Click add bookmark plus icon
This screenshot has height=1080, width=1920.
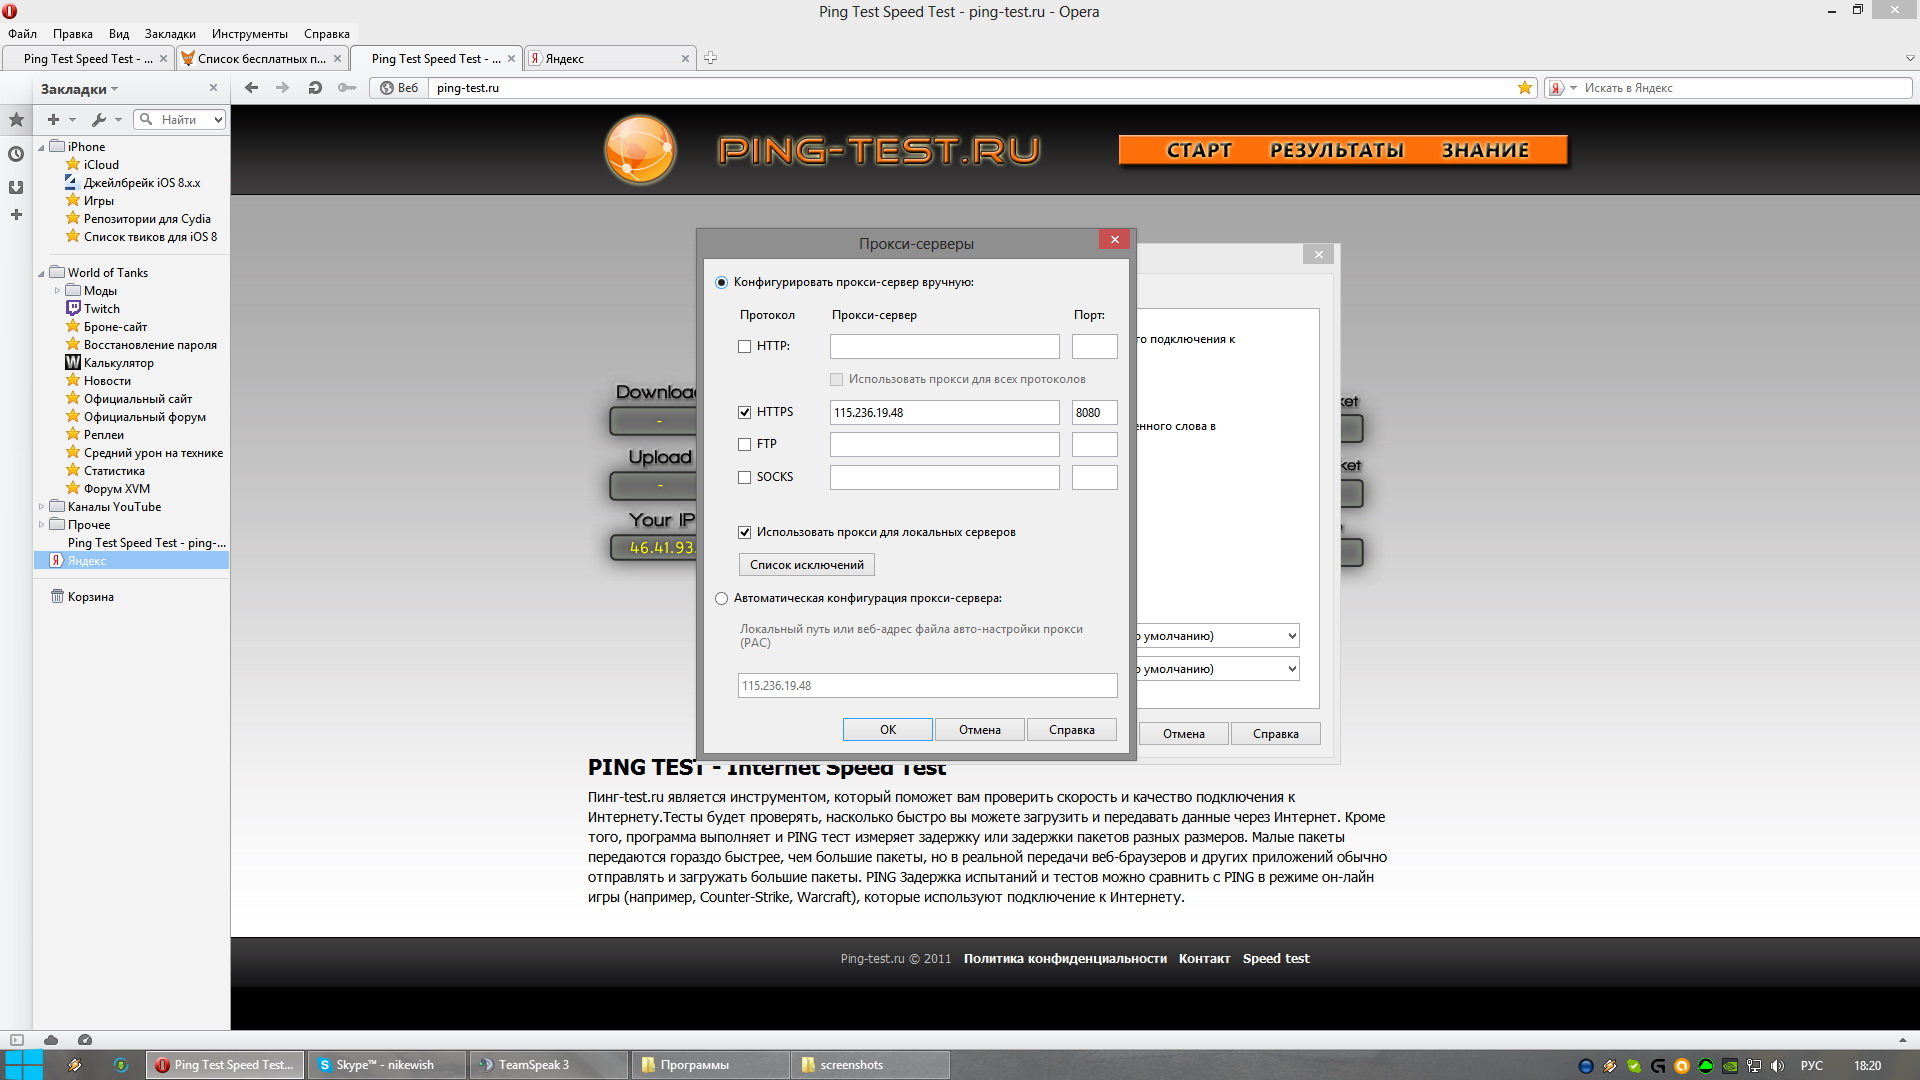(x=53, y=120)
